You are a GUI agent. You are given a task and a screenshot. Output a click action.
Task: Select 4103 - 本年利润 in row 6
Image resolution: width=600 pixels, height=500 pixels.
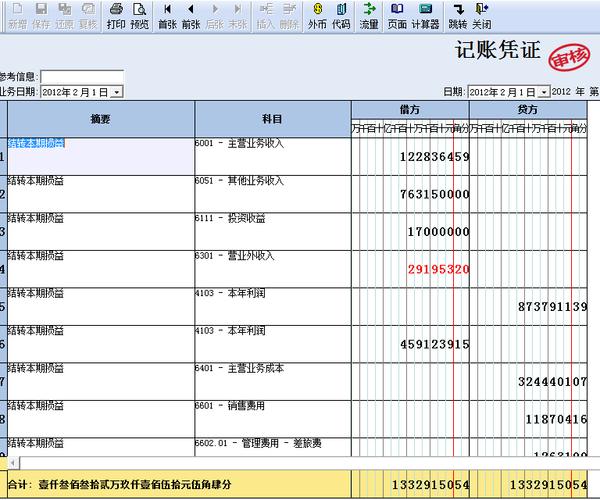(272, 344)
